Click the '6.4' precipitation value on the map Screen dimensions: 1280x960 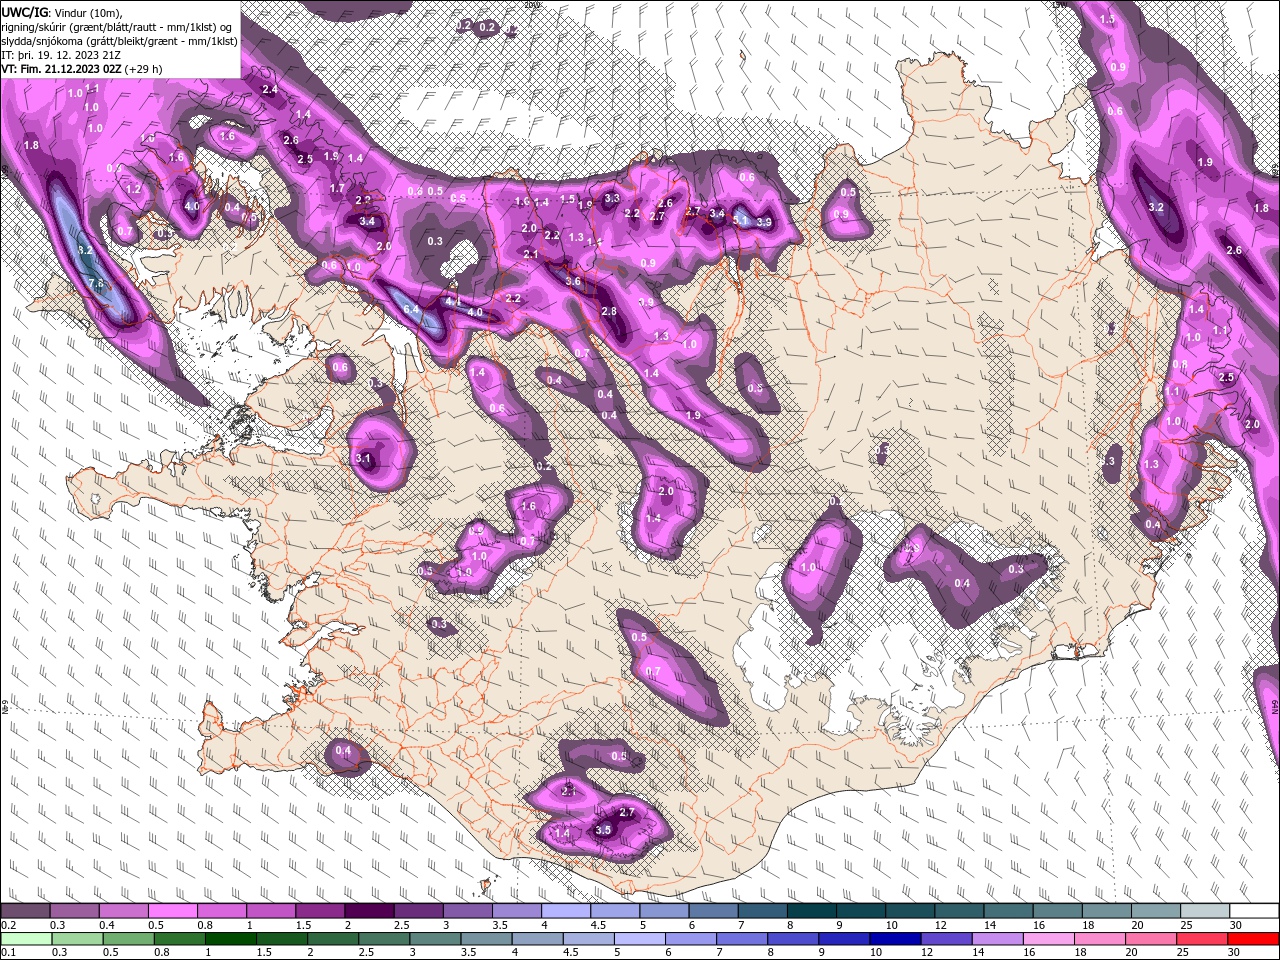[x=411, y=310]
